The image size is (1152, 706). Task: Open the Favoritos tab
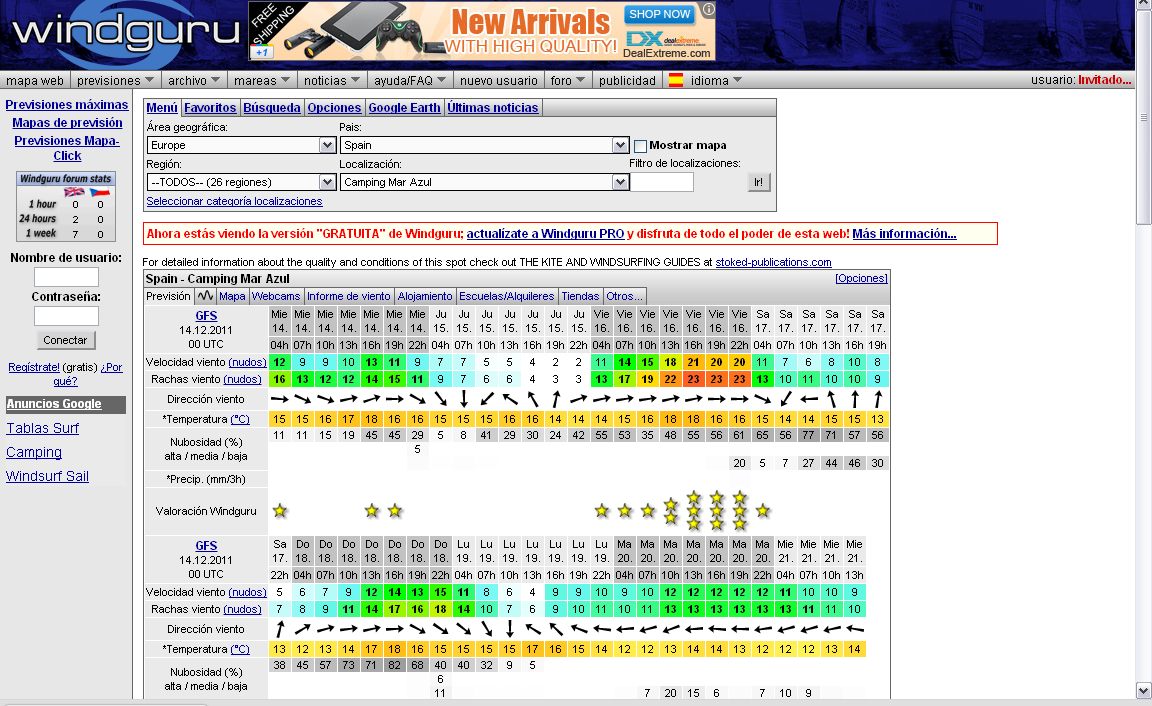(213, 107)
